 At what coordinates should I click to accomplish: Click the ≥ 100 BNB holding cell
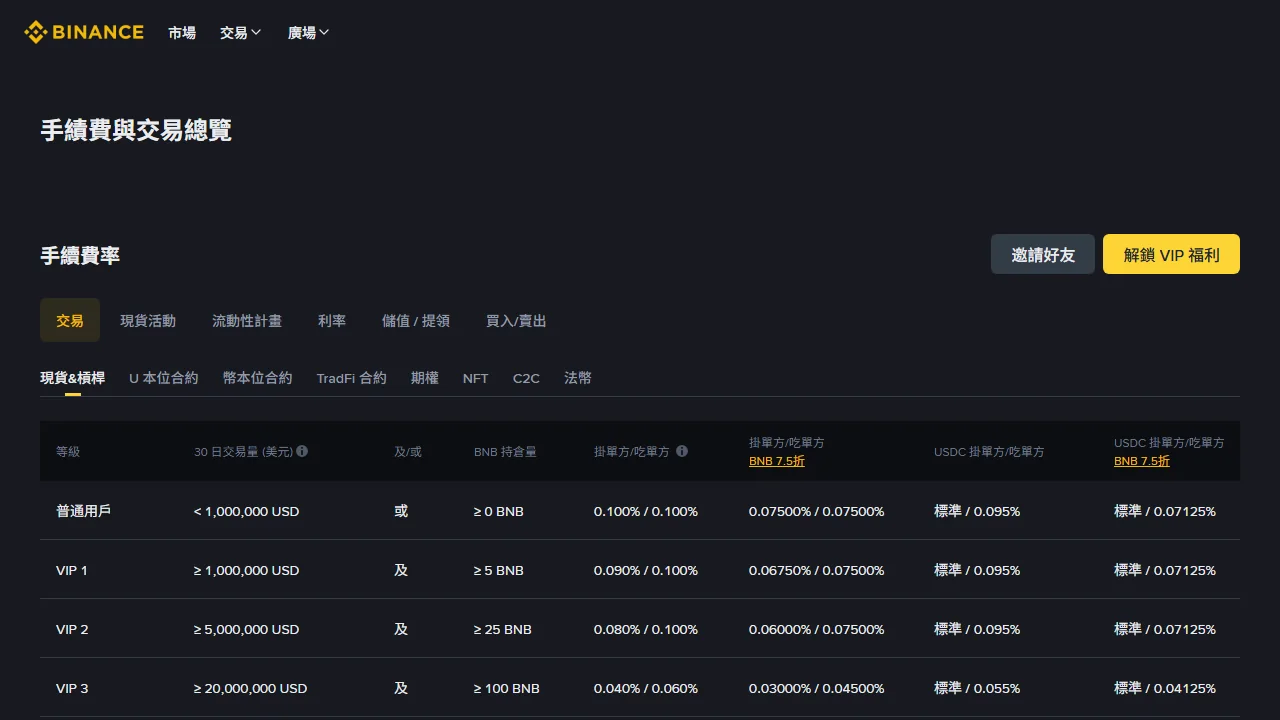pos(507,688)
